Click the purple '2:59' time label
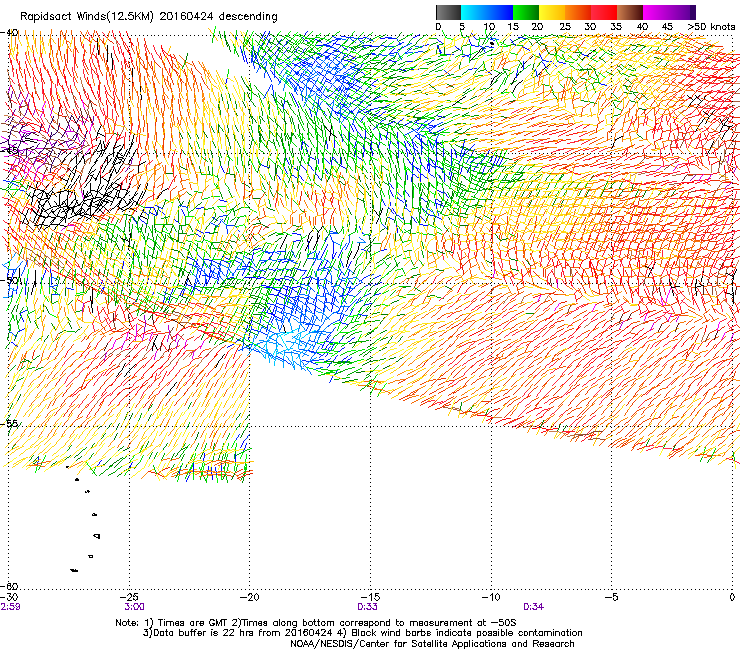740x650 pixels. tap(10, 607)
